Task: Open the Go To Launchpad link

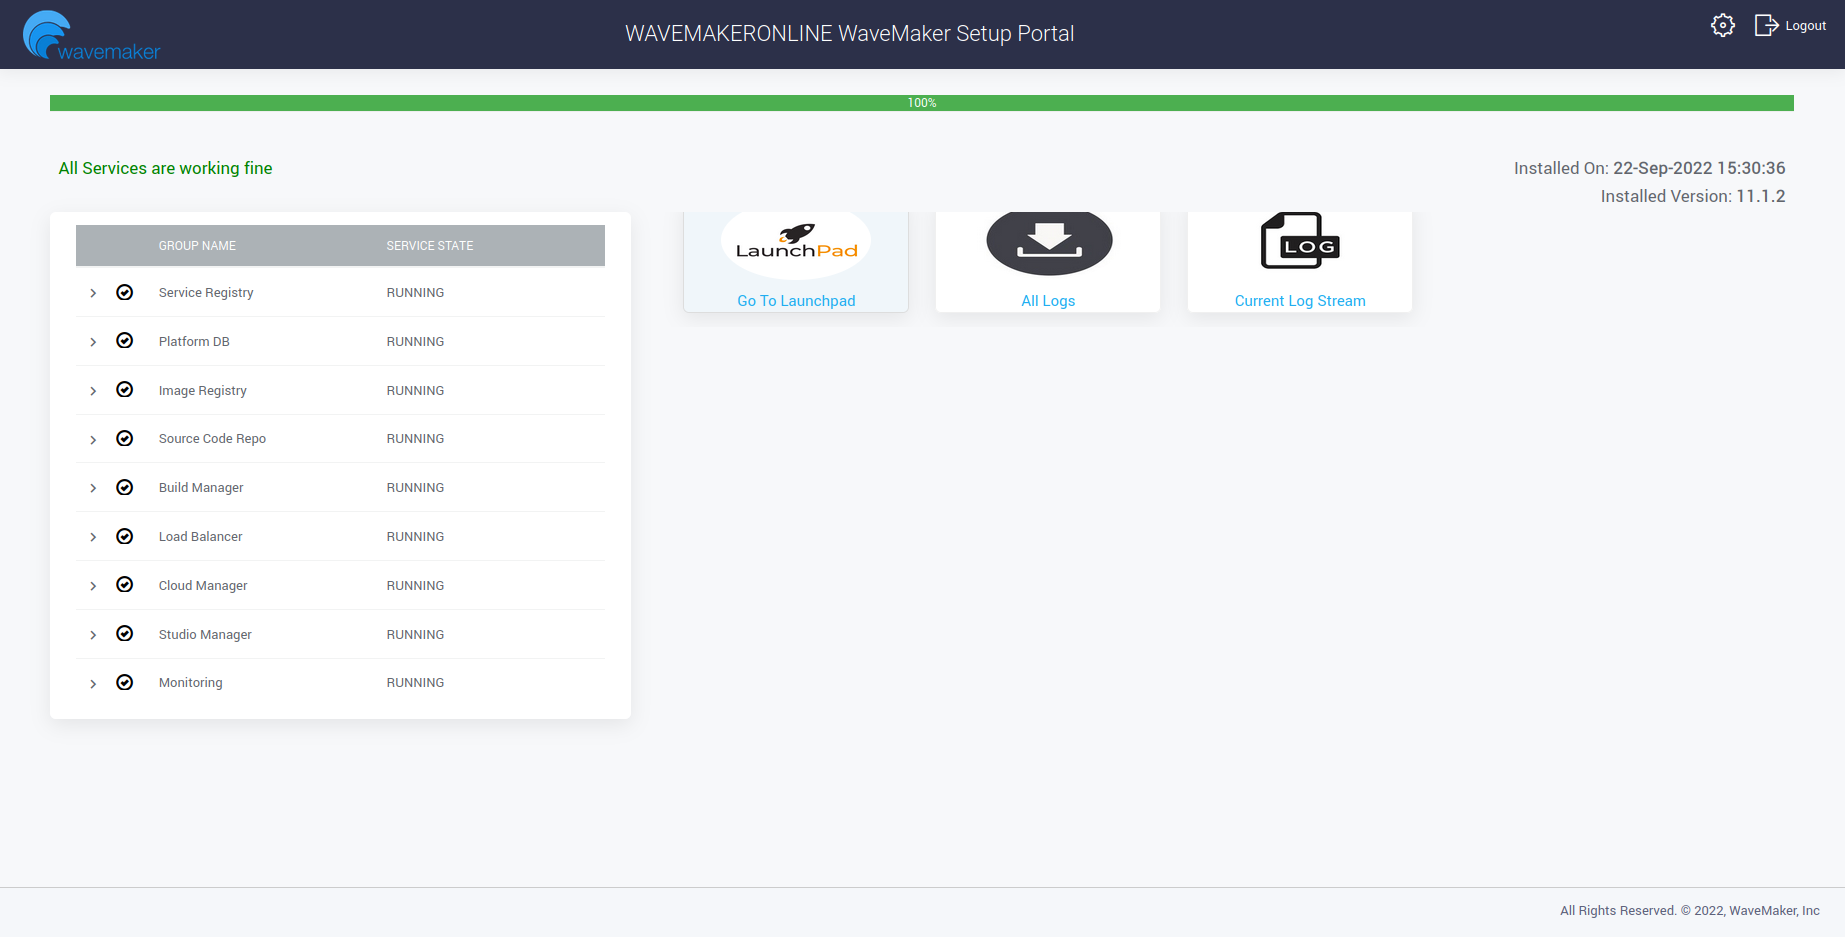Action: 796,301
